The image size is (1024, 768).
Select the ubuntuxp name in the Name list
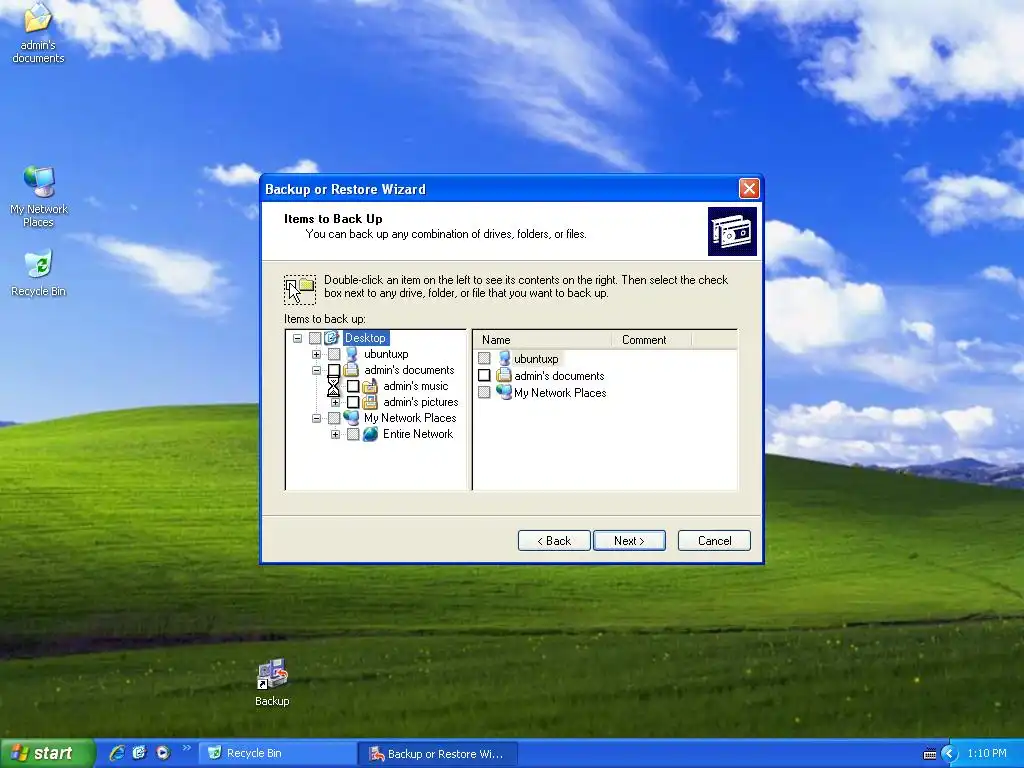pos(536,359)
